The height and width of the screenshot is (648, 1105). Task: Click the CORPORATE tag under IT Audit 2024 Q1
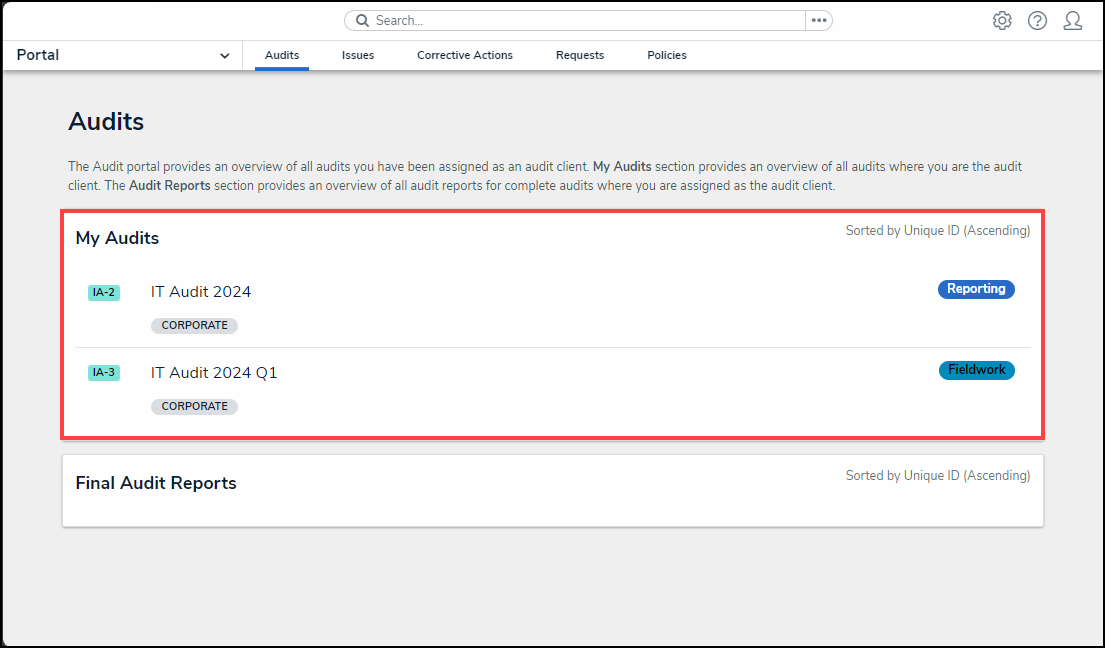point(194,407)
